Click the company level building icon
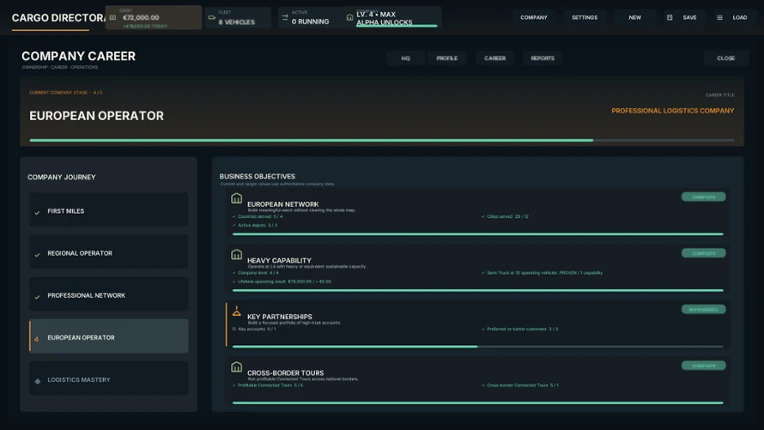The height and width of the screenshot is (430, 764). [x=349, y=18]
